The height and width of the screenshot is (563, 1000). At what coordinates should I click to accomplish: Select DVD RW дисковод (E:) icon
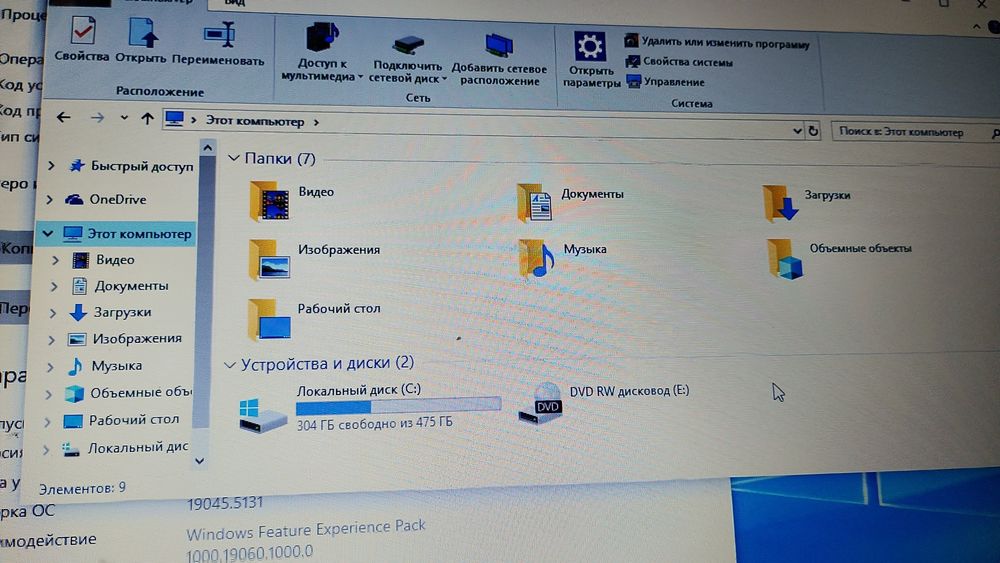click(540, 403)
